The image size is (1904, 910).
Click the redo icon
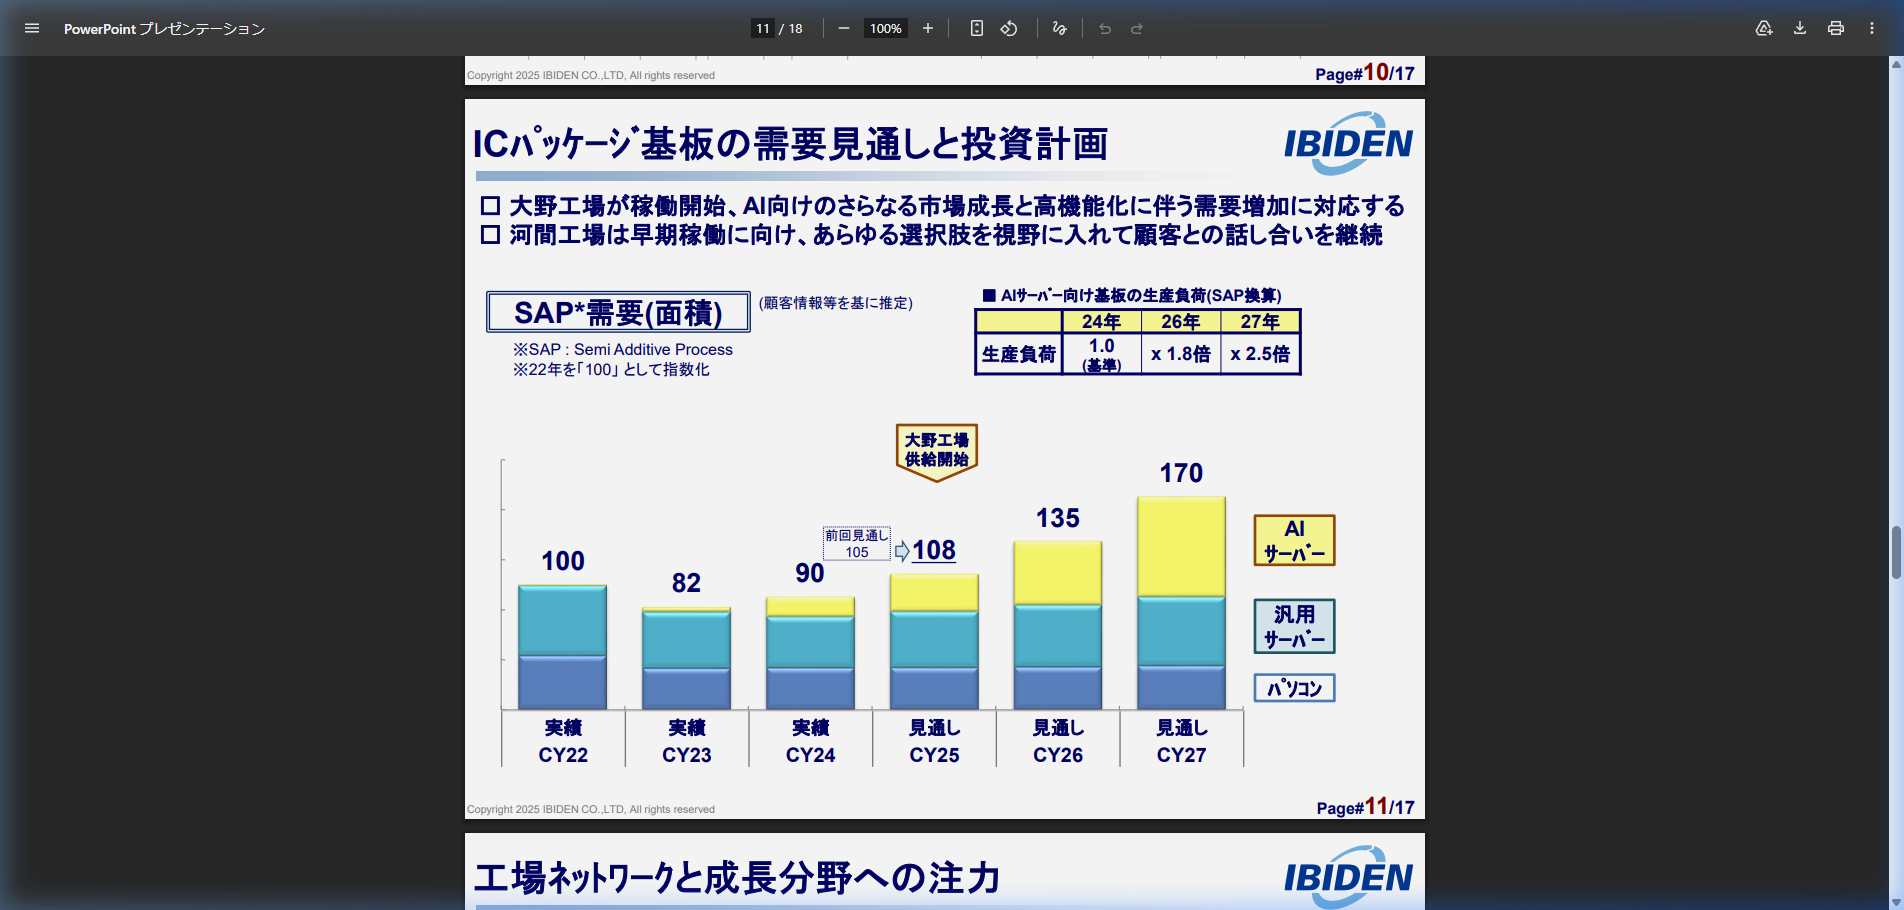1136,28
